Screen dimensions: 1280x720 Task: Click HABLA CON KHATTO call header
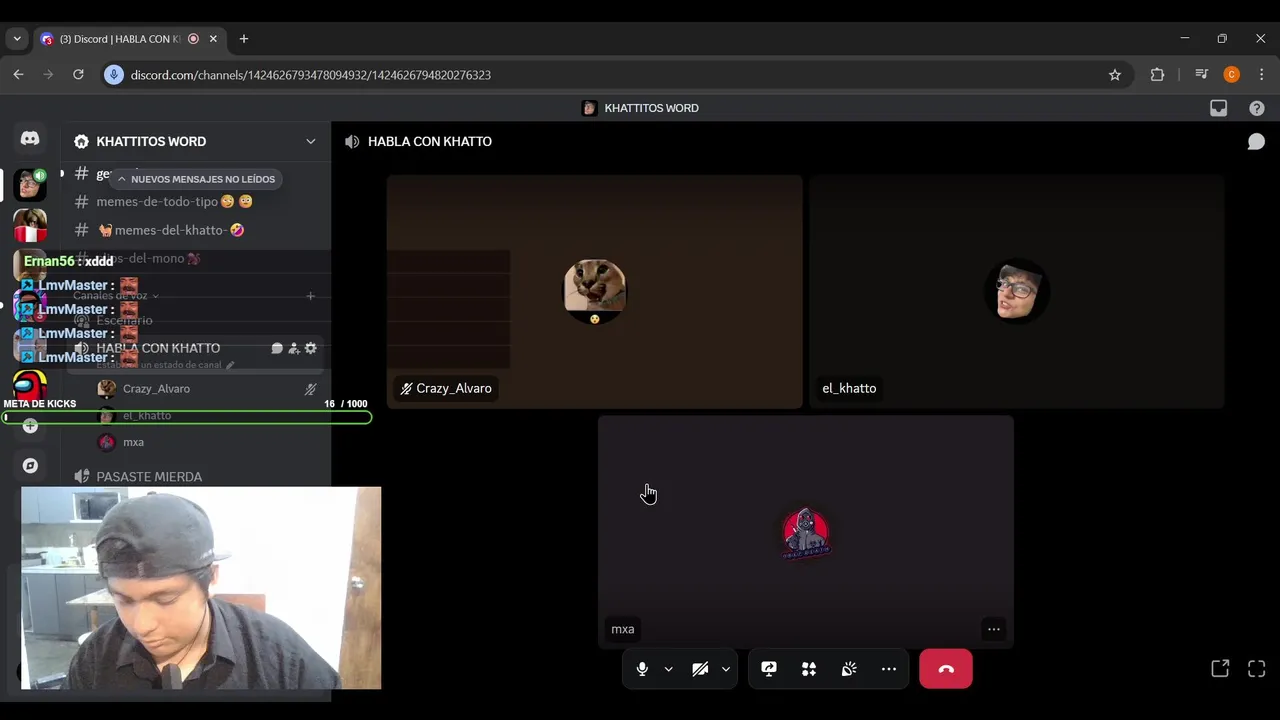(x=430, y=142)
